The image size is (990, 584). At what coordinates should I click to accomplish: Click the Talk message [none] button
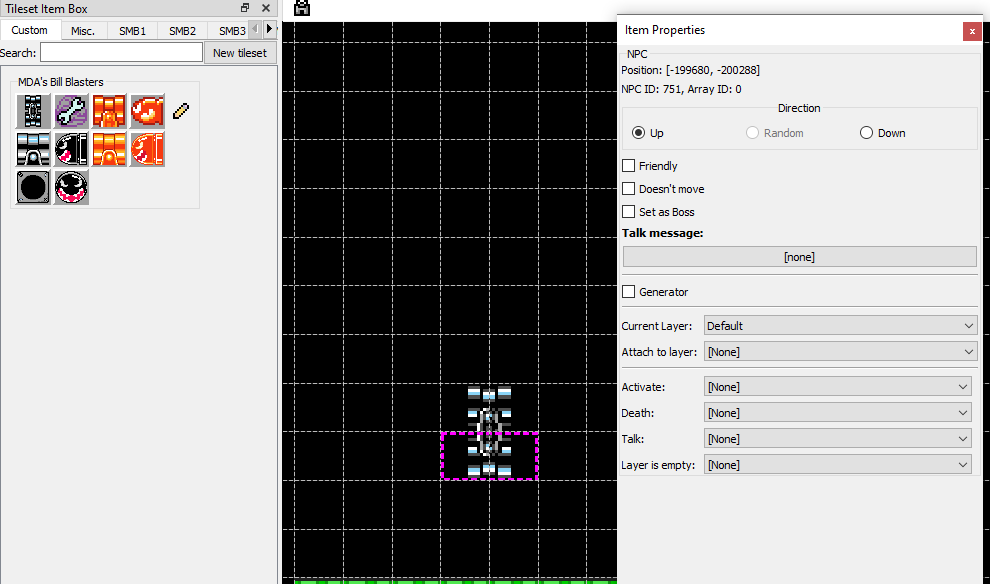click(799, 257)
